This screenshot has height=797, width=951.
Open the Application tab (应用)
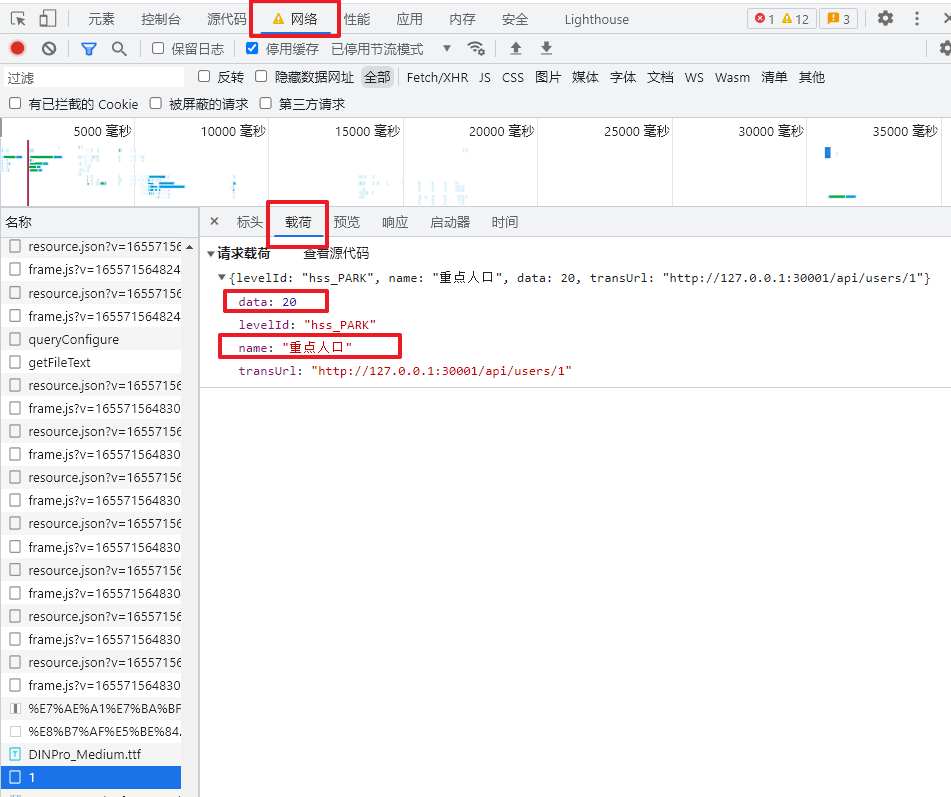pyautogui.click(x=409, y=19)
